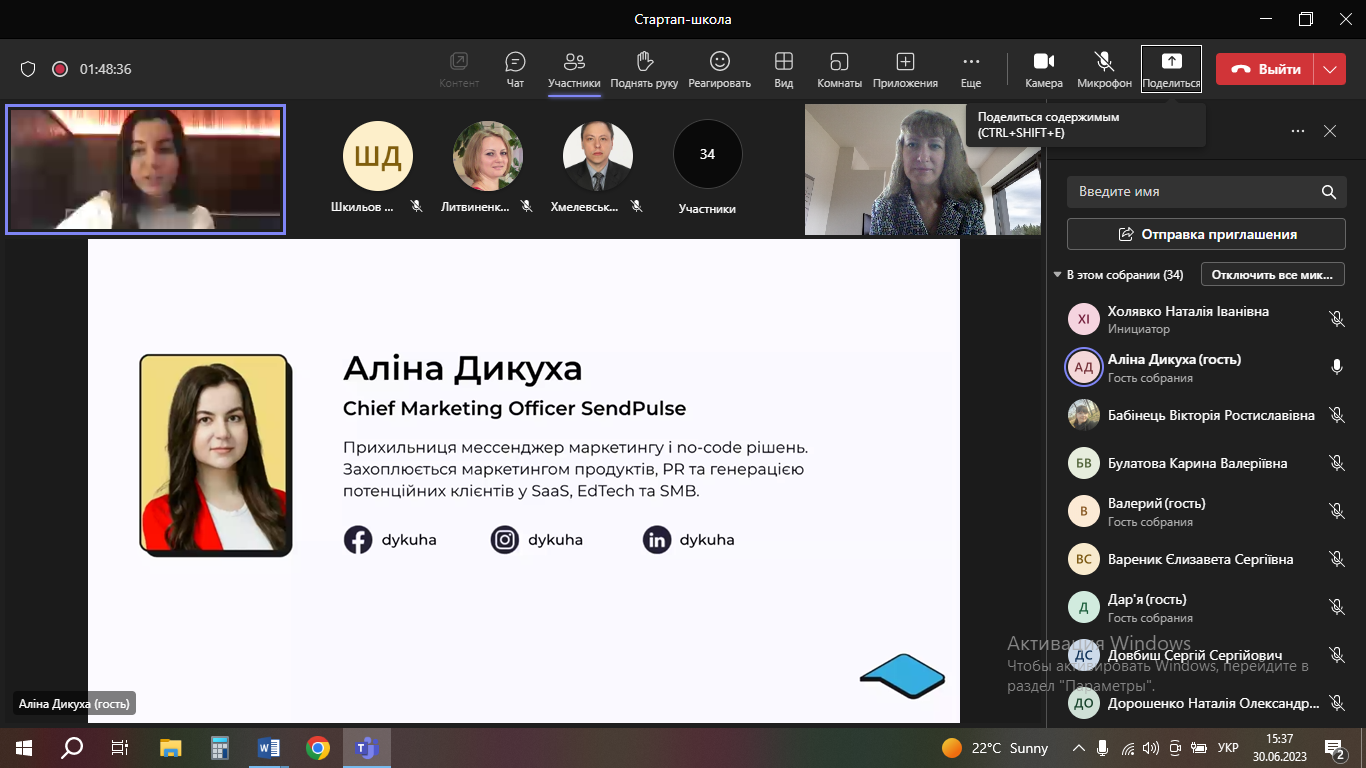Click the 'Введите имя' search field
Viewport: 1366px width, 768px height.
click(1190, 191)
